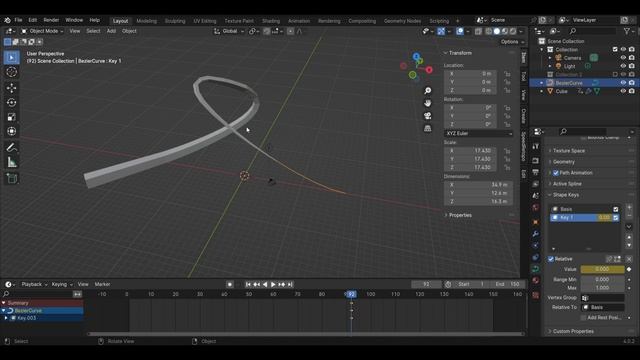The height and width of the screenshot is (360, 640).
Task: Click the Options button in viewport header
Action: [x=511, y=42]
